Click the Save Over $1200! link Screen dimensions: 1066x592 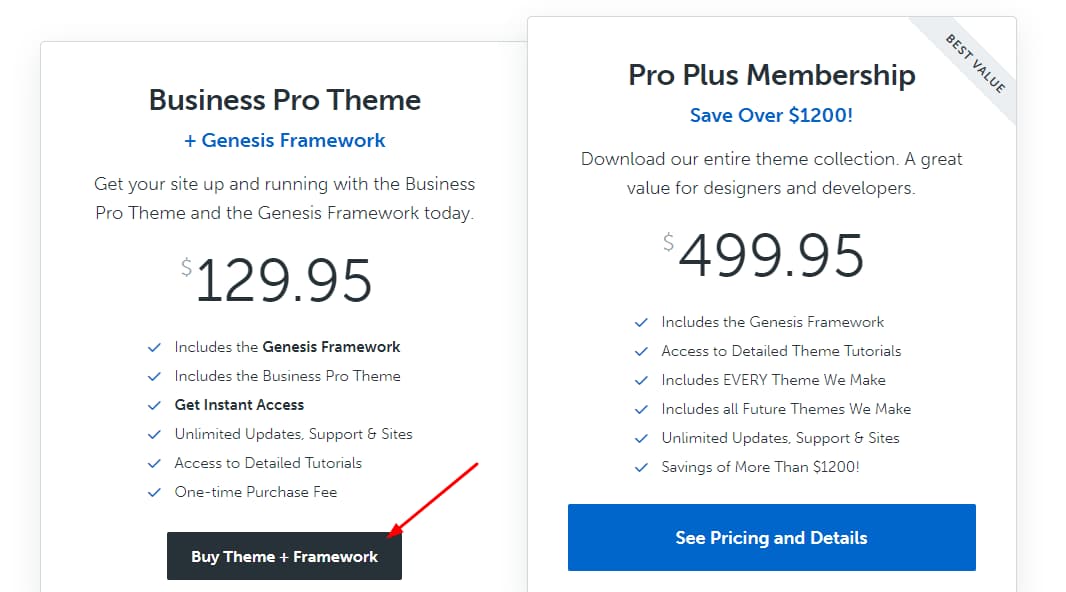tap(771, 115)
